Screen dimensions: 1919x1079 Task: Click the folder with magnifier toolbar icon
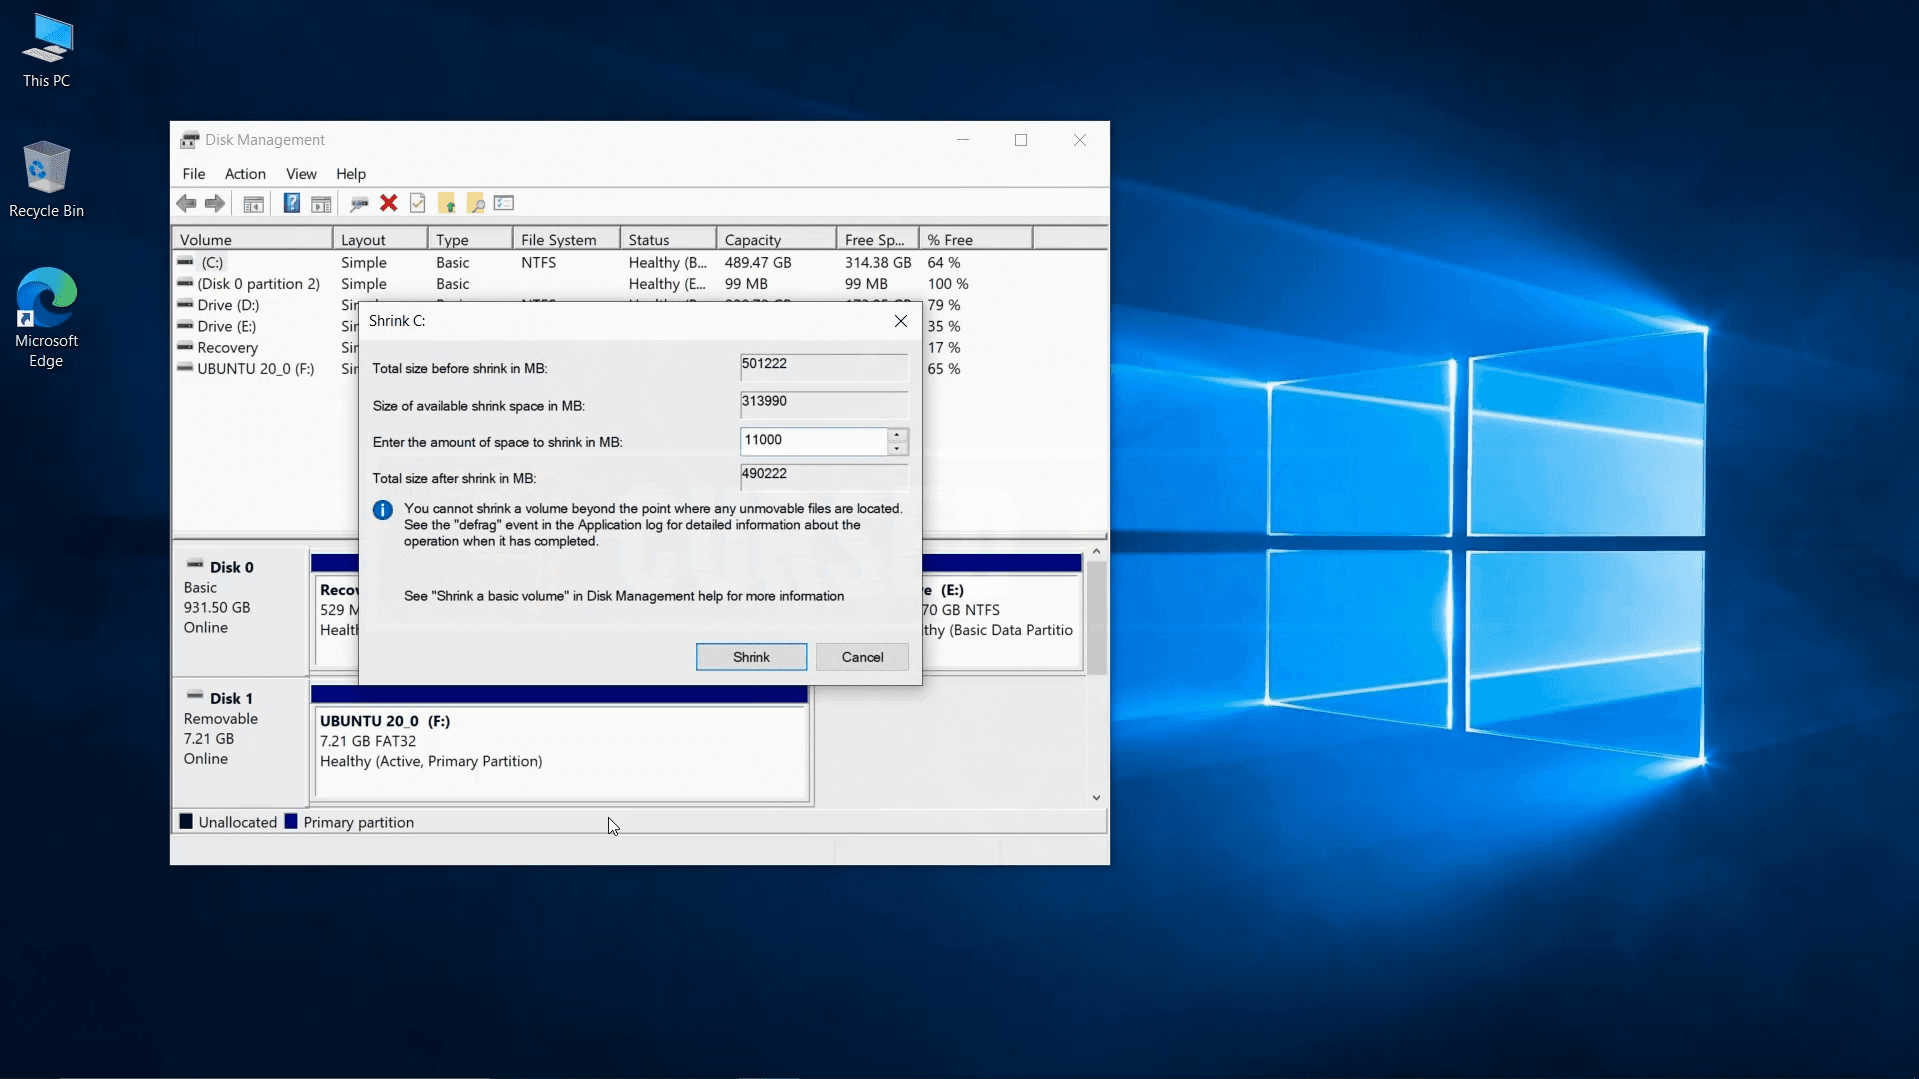coord(476,204)
